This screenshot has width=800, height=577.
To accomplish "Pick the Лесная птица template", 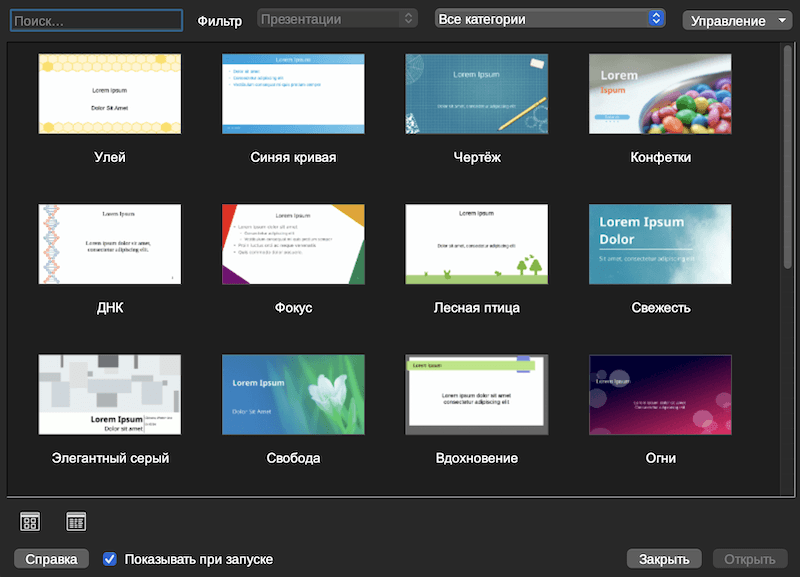I will [477, 245].
